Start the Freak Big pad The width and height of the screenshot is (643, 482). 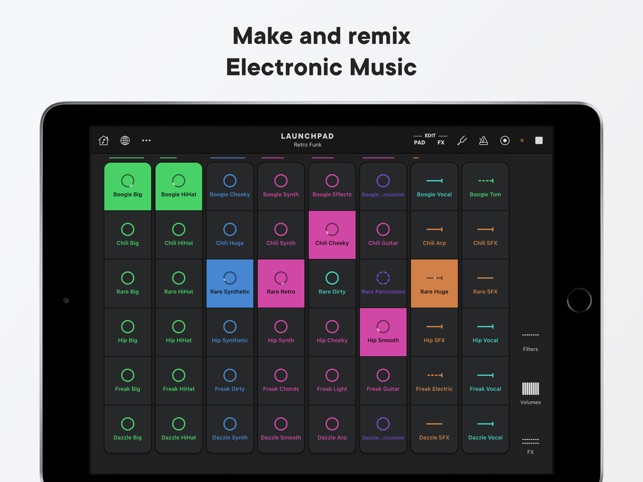click(128, 381)
